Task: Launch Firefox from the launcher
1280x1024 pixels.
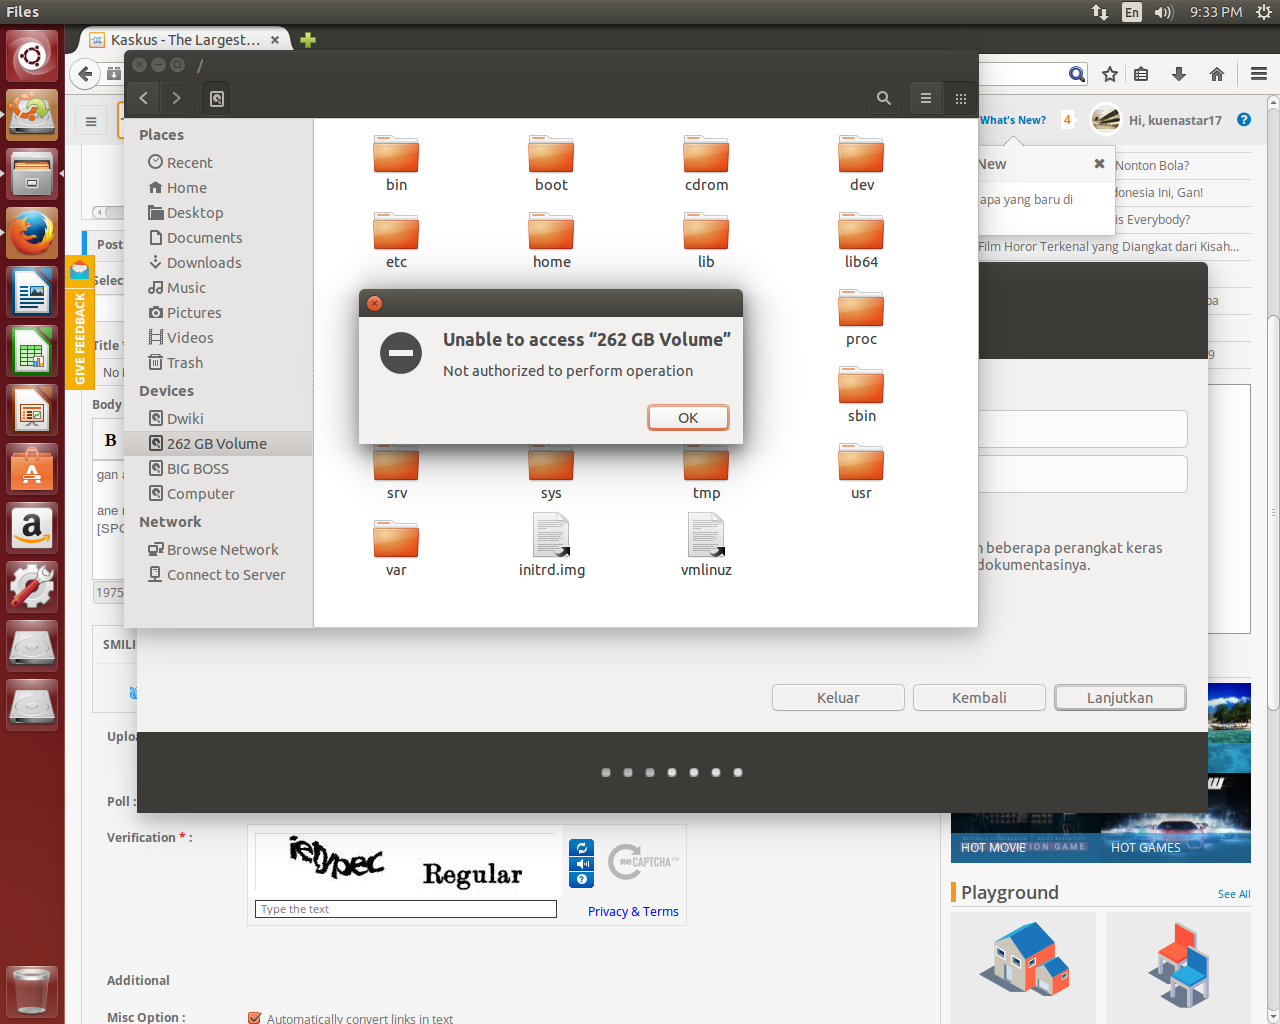Action: tap(32, 232)
